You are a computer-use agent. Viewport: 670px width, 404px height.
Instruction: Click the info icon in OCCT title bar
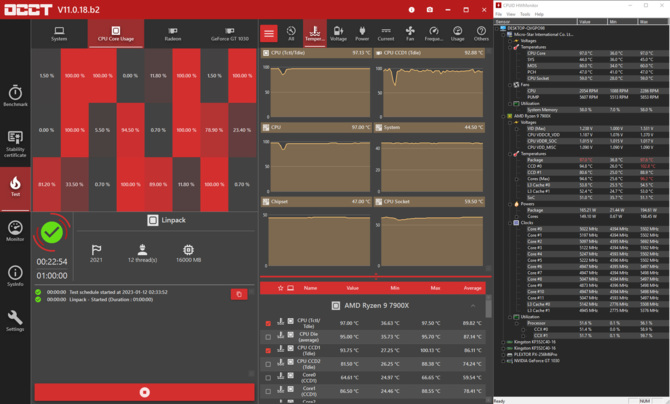(411, 9)
